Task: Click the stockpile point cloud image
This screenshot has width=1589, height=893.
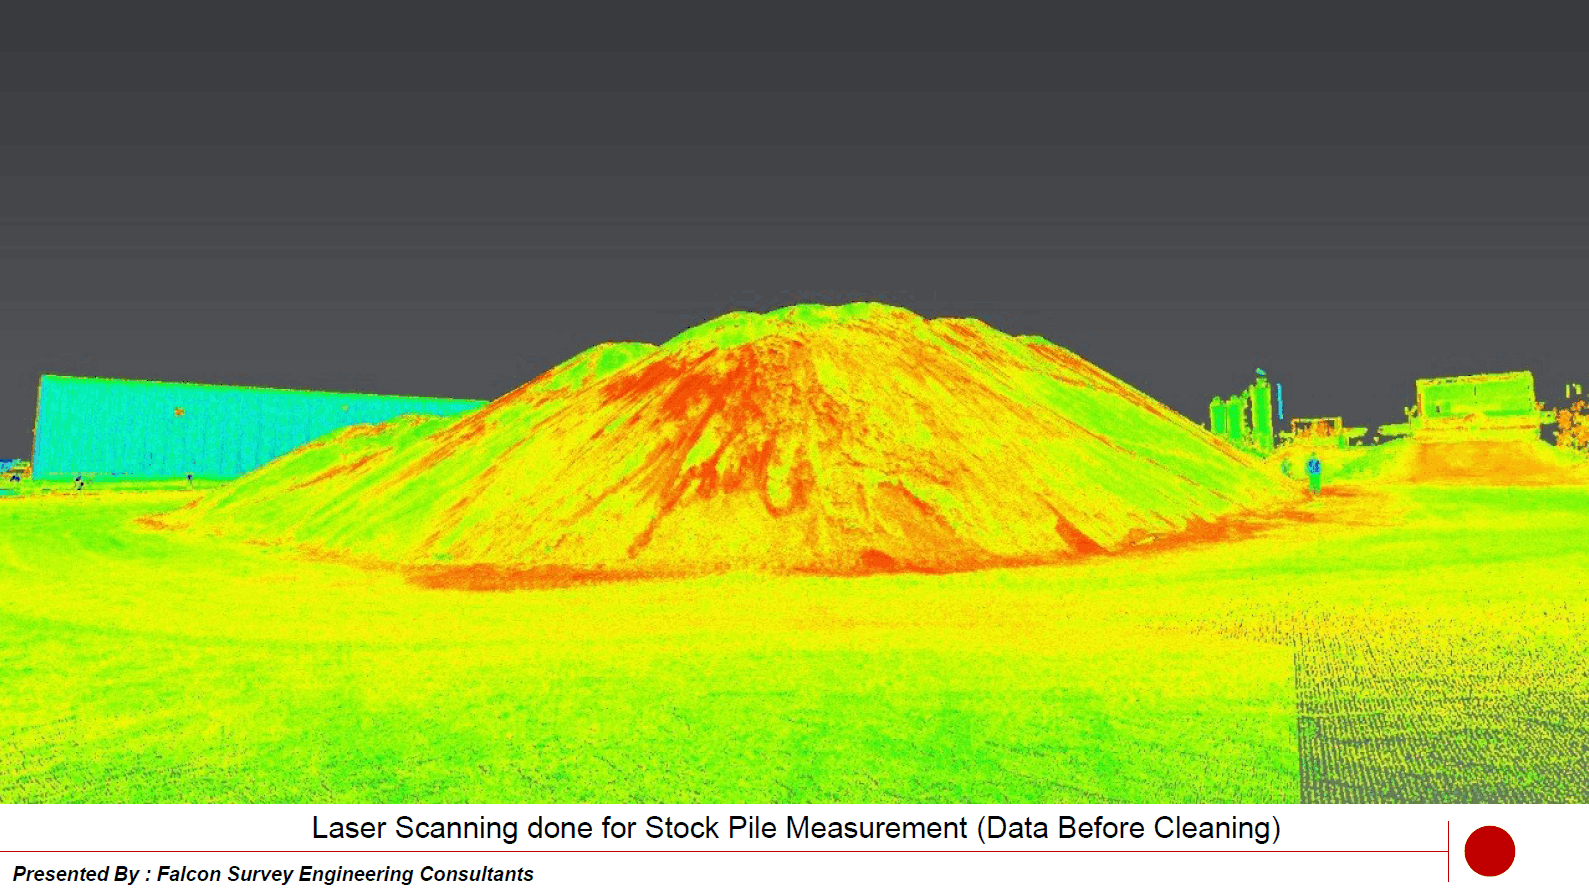Action: click(794, 401)
